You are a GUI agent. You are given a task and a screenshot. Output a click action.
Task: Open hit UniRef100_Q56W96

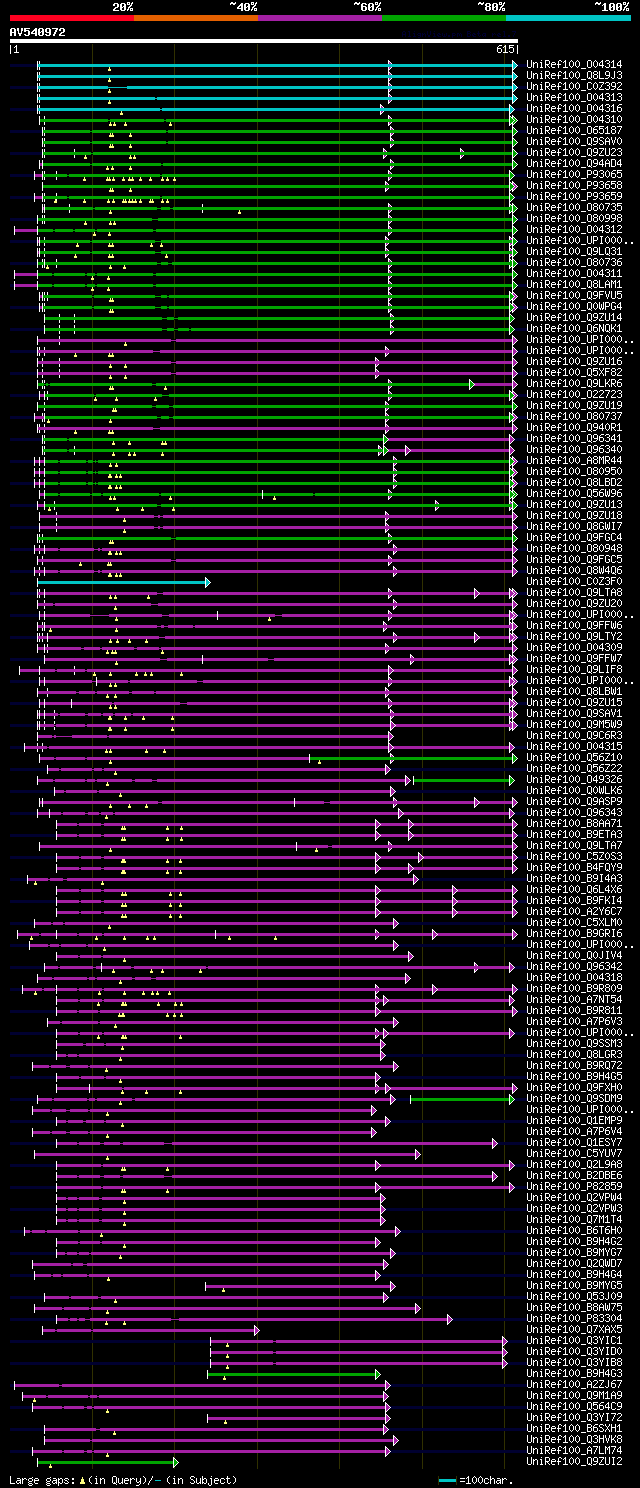(x=574, y=494)
